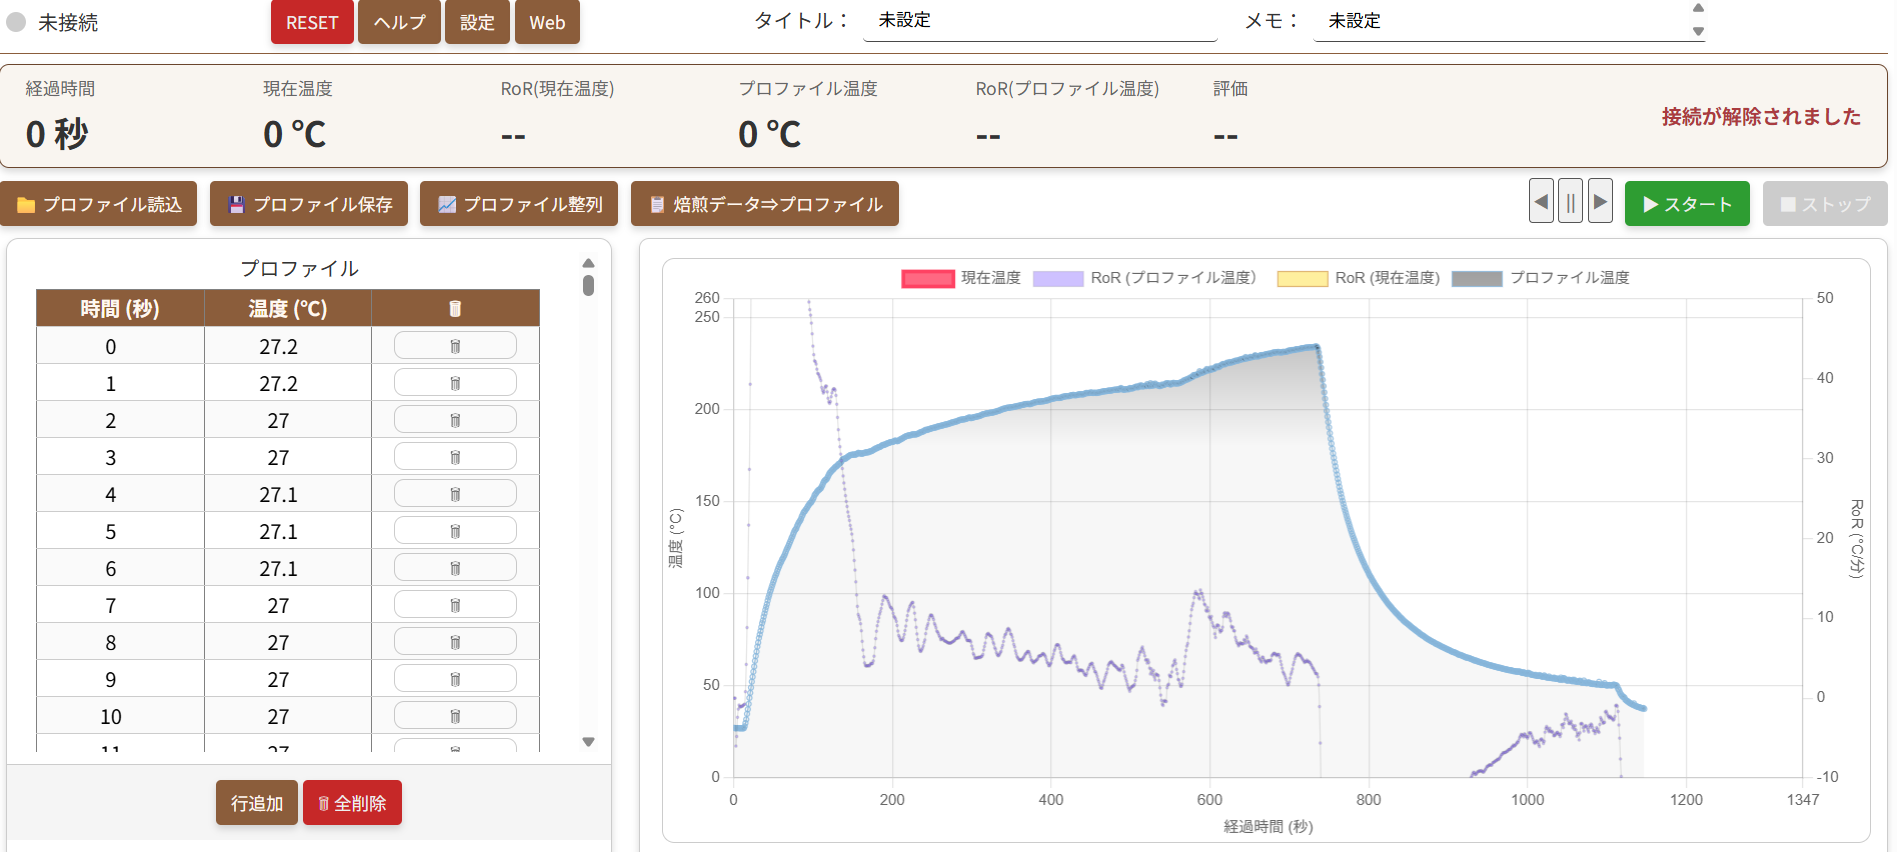Convert roast data via 焙煎データ⇒プロファイル button
The width and height of the screenshot is (1897, 852).
tap(765, 204)
